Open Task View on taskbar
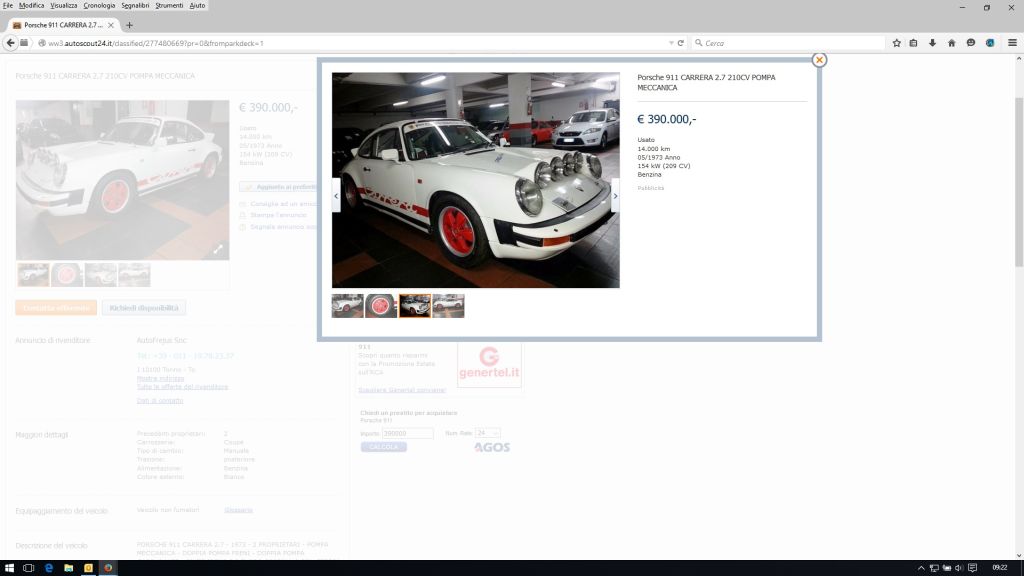The width and height of the screenshot is (1024, 576). [28, 568]
